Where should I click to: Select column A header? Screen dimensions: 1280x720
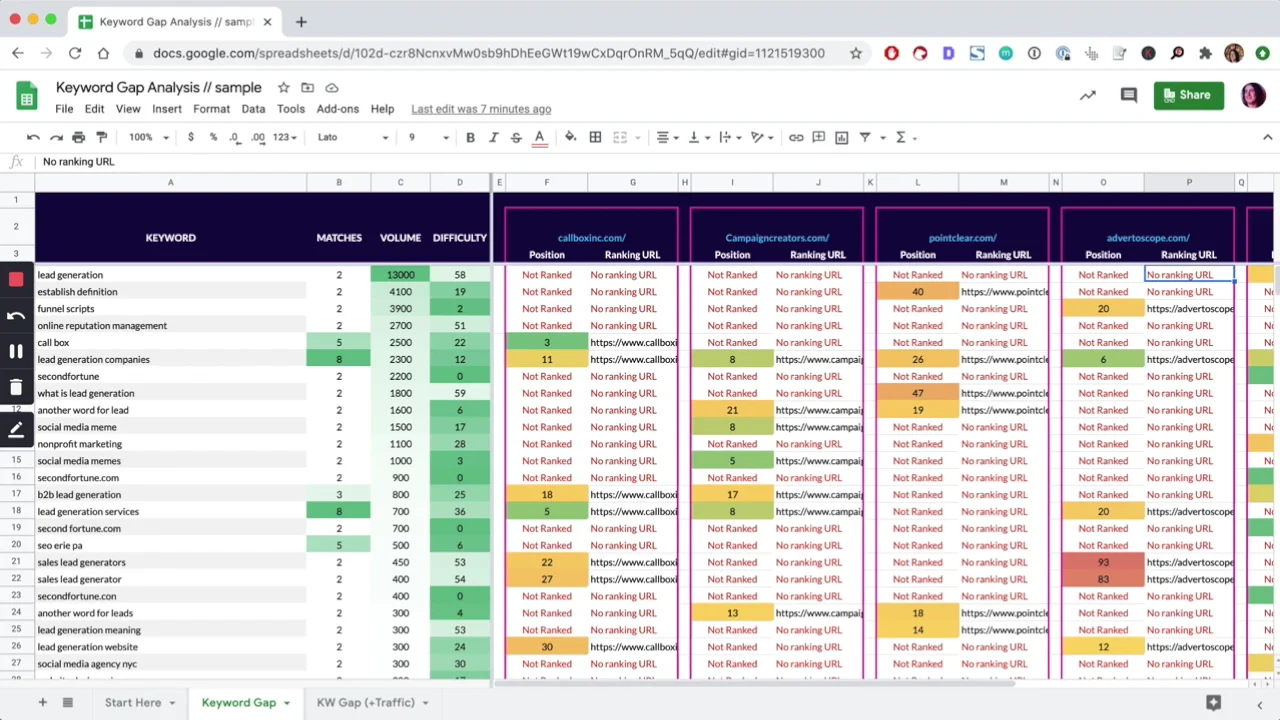170,182
